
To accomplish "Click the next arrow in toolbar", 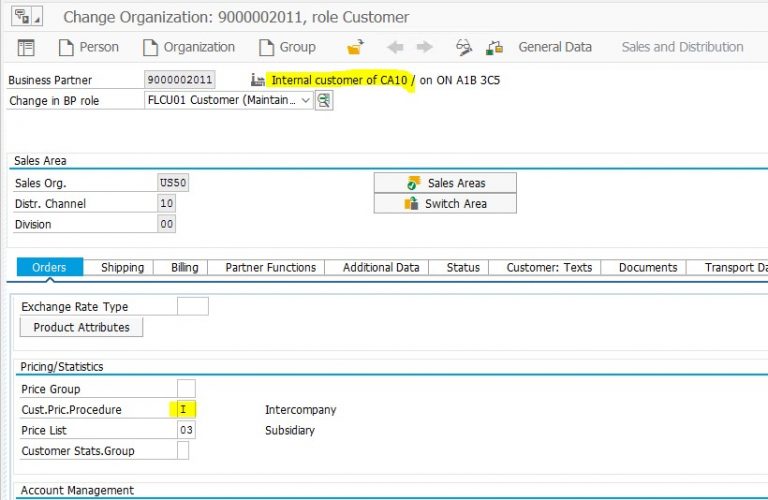I will click(424, 47).
